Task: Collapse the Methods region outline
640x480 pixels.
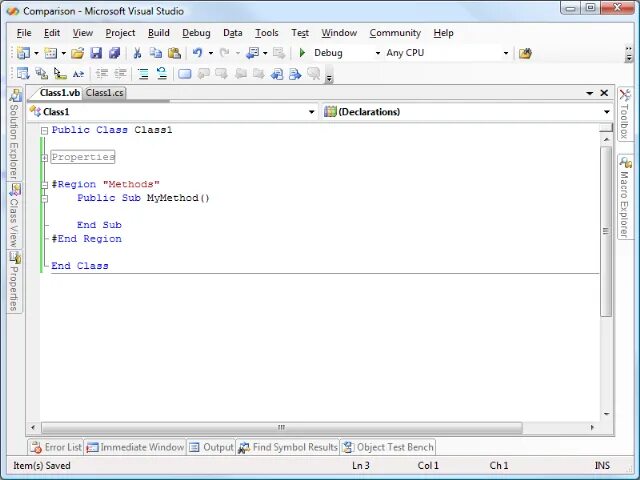Action: click(x=44, y=185)
